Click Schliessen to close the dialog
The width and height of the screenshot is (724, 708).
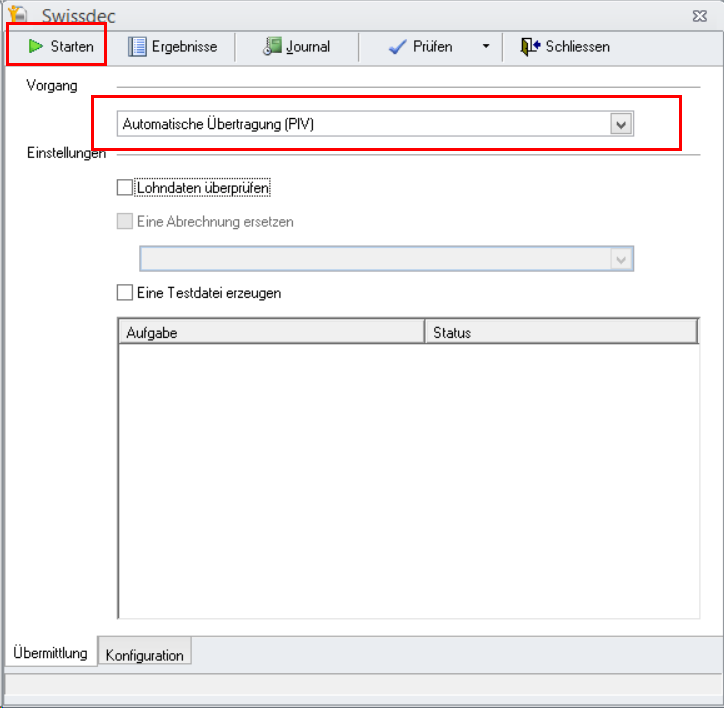[565, 47]
